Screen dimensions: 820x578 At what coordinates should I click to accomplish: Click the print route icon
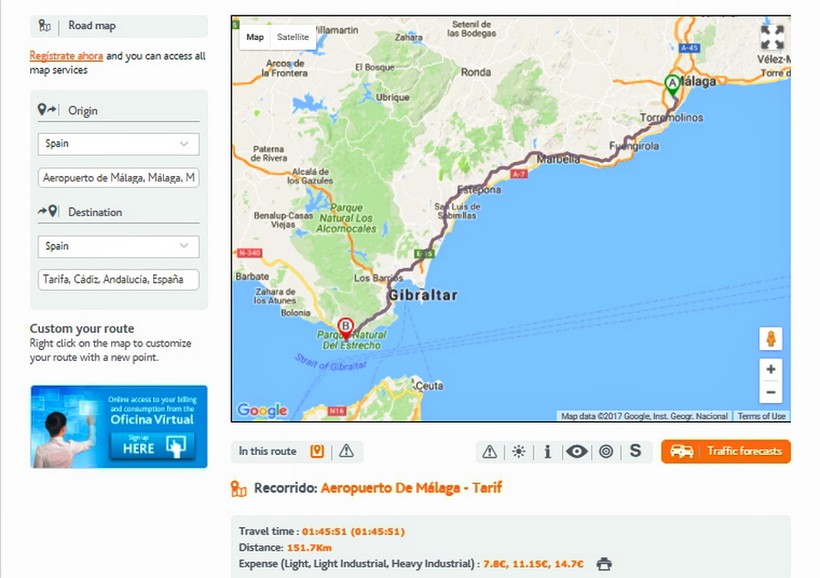pos(604,564)
